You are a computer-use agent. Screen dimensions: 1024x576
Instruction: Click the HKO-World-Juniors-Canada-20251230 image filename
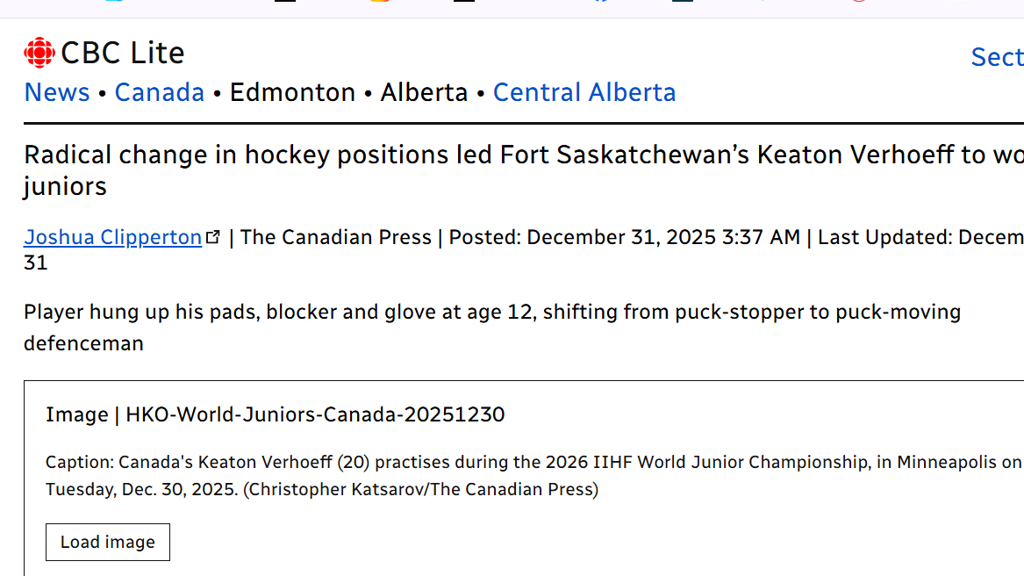(x=315, y=414)
